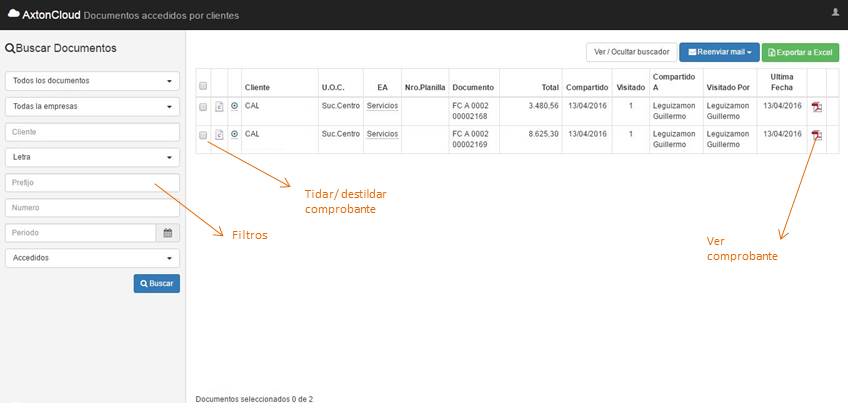The width and height of the screenshot is (848, 412).
Task: Open calendar picker for Periodo field
Action: (x=168, y=233)
